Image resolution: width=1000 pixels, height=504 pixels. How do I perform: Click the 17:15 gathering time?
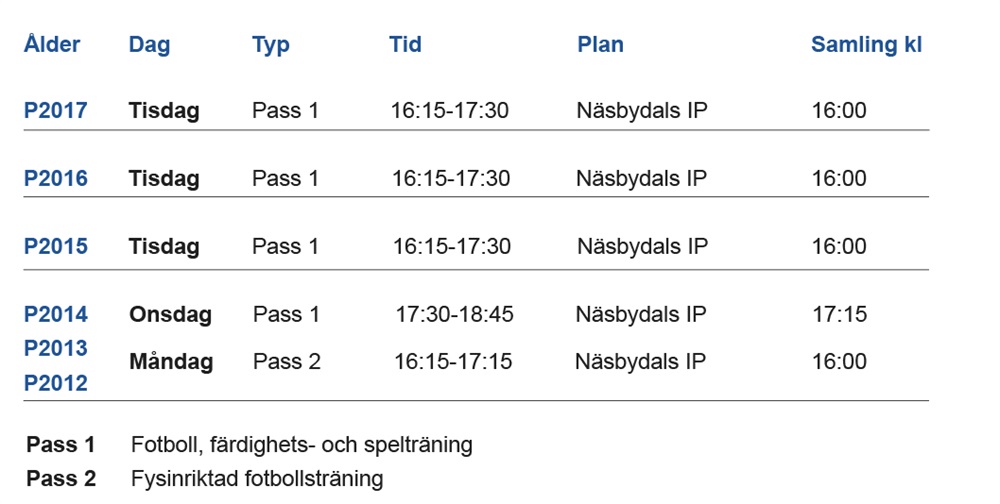(x=839, y=315)
